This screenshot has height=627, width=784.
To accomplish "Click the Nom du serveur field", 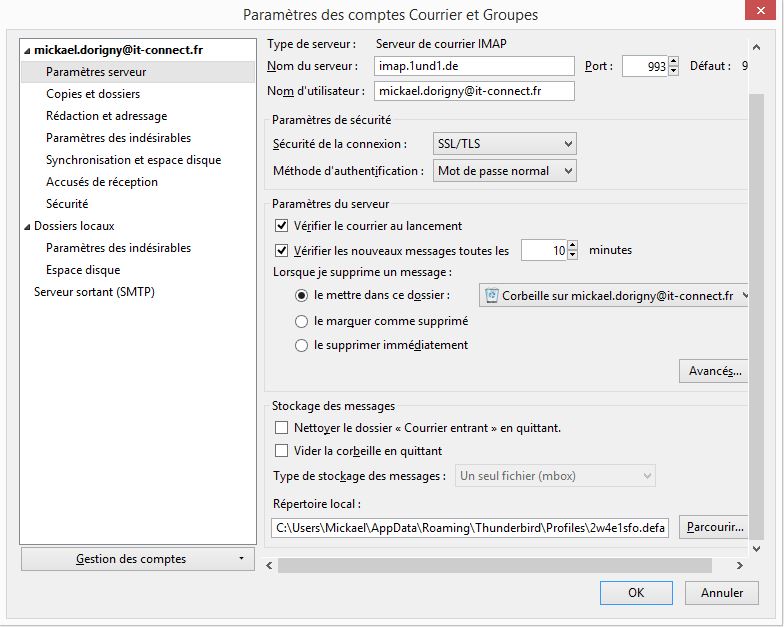I will pos(474,66).
